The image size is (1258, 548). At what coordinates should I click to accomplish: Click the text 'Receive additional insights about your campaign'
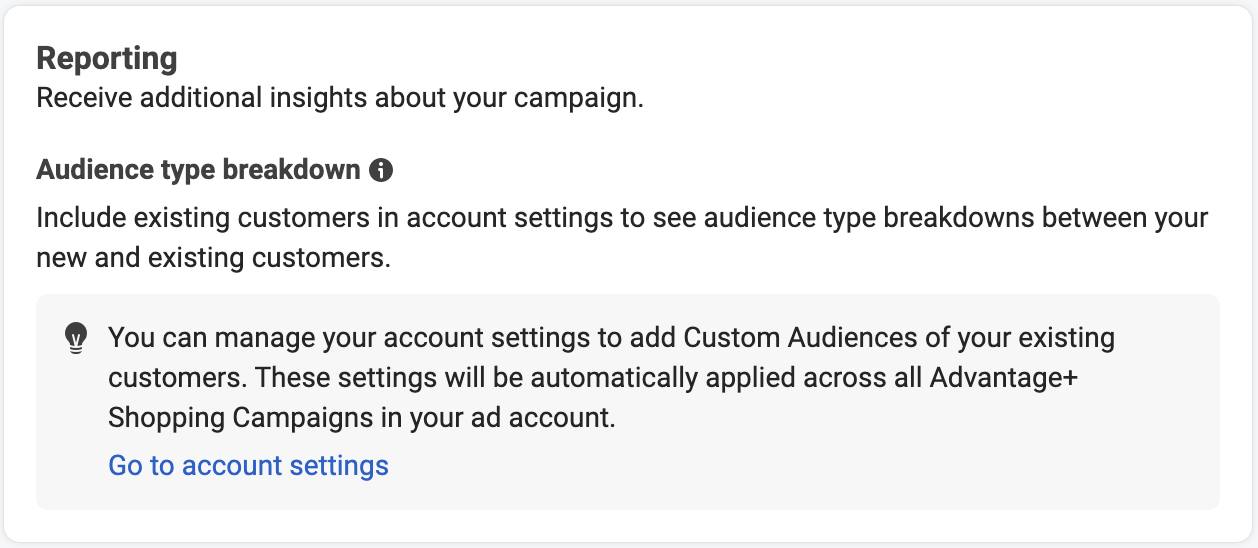[340, 99]
